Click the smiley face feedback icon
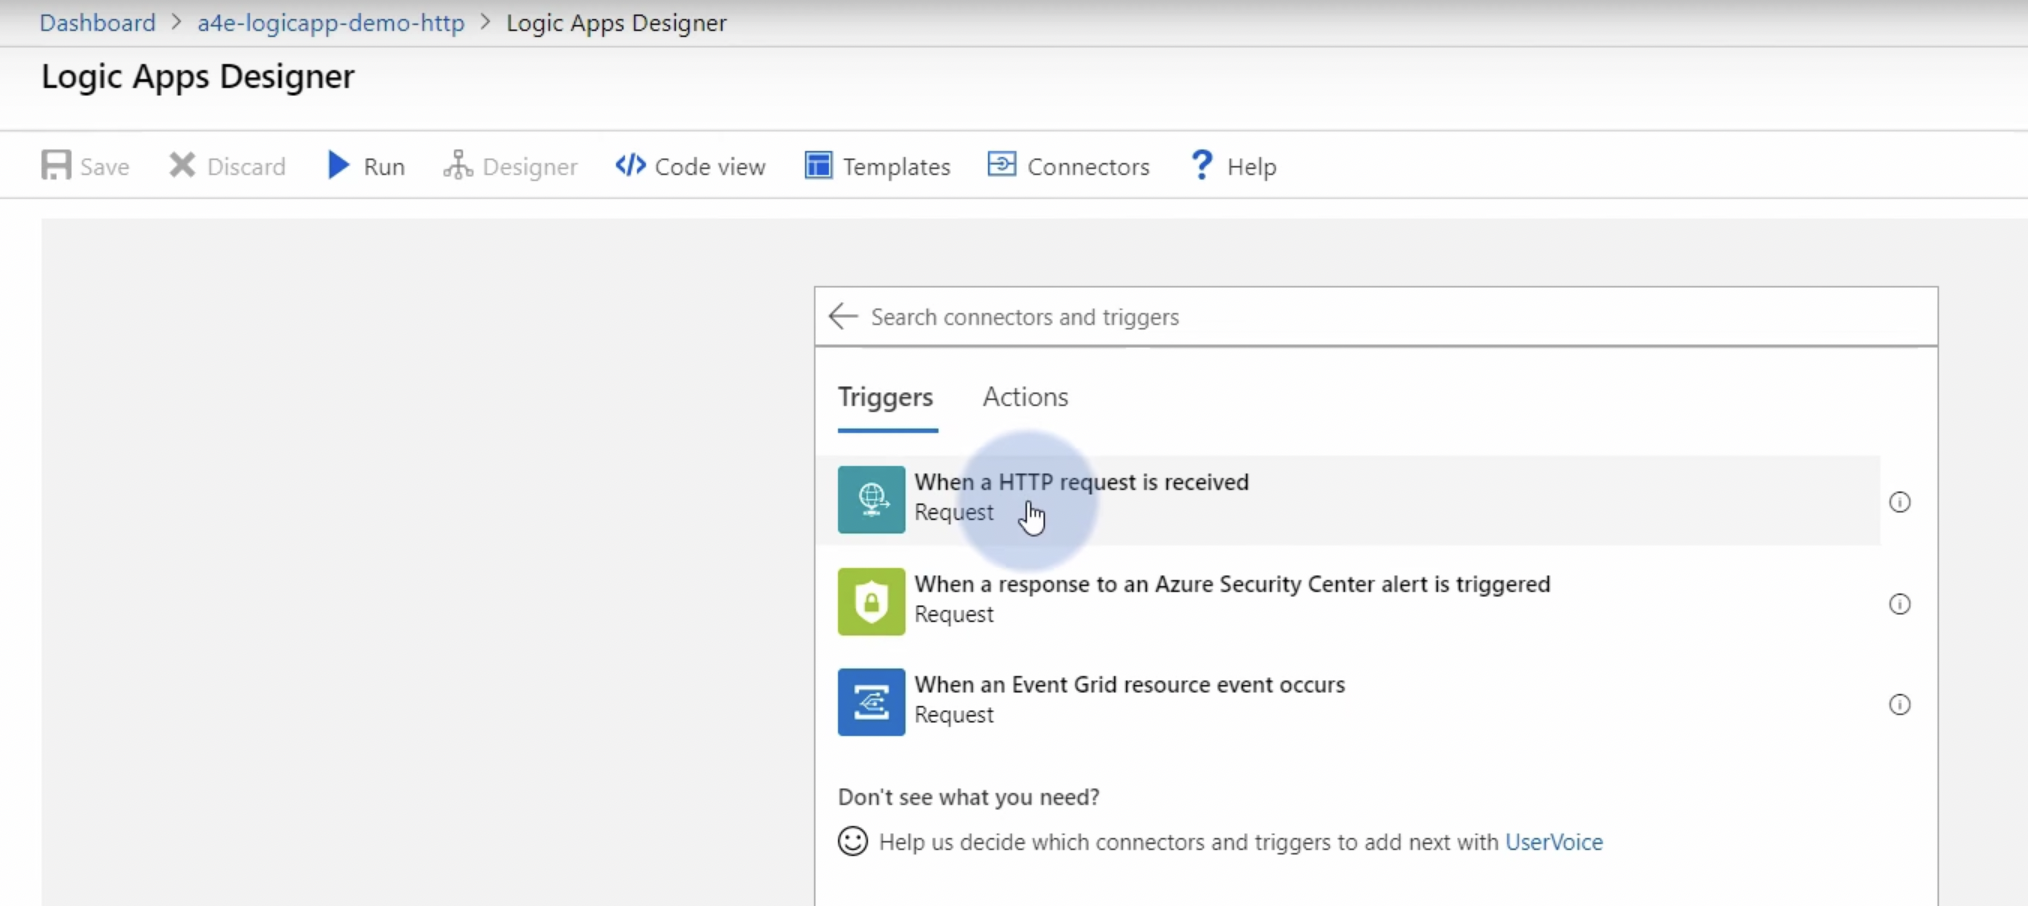 [x=853, y=841]
